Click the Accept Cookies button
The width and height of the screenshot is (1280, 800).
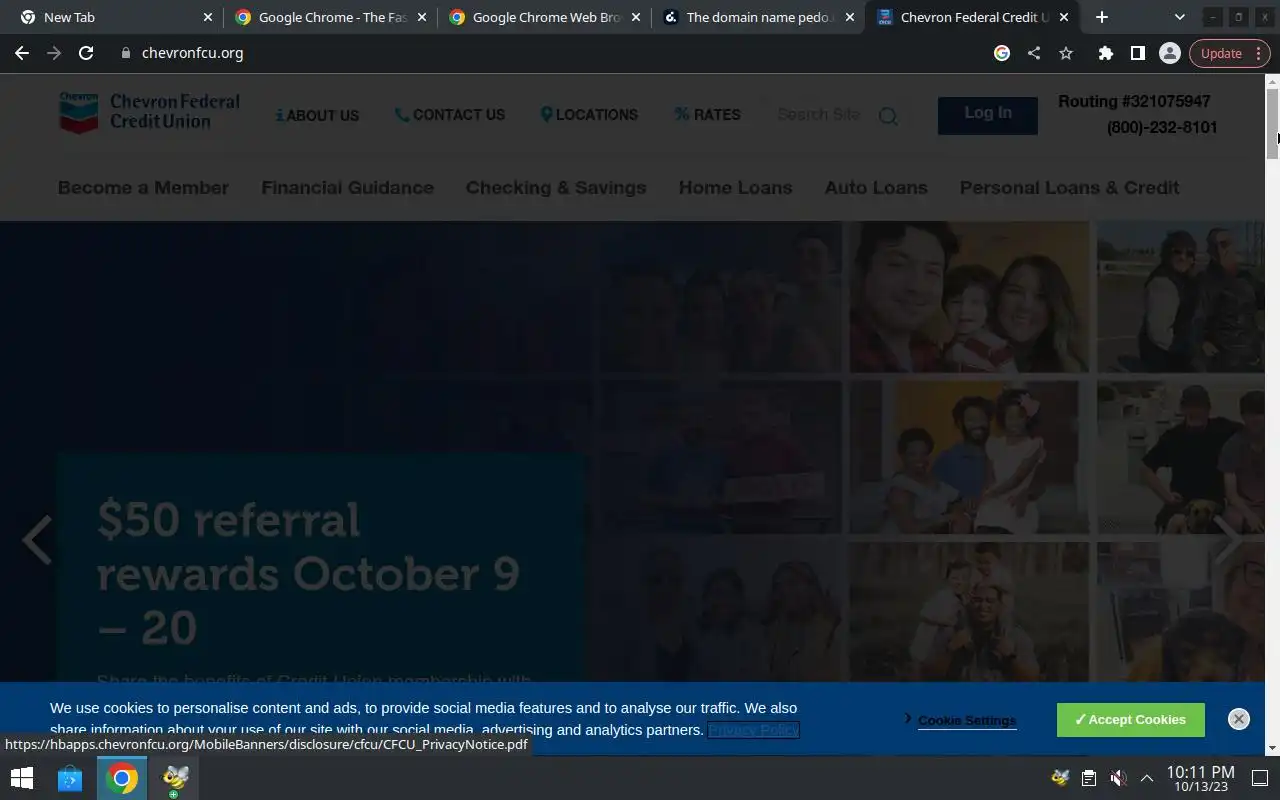coord(1130,720)
